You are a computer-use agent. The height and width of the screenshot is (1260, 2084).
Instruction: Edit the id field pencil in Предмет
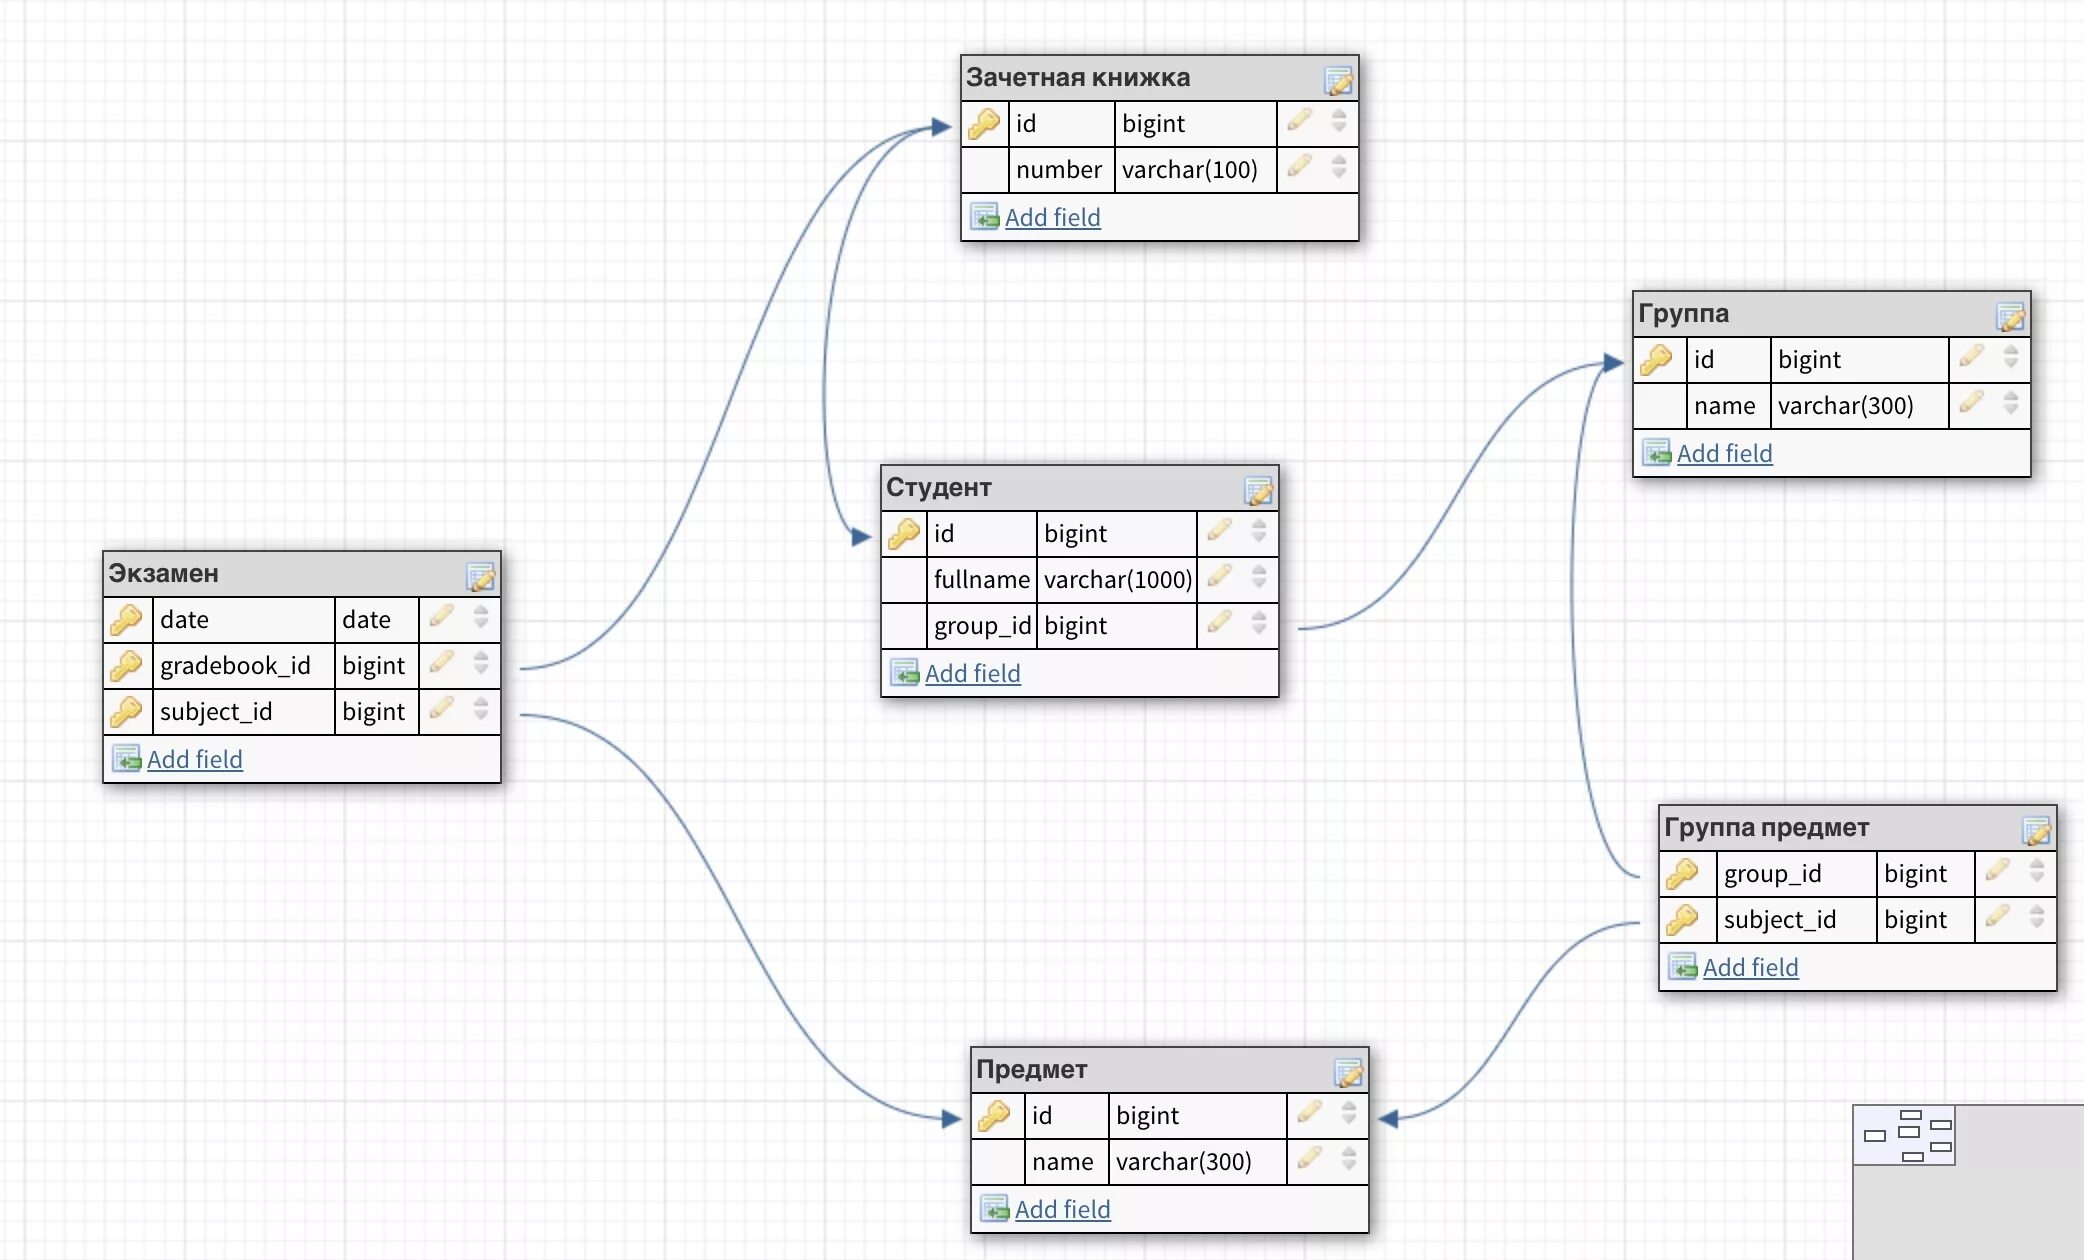(x=1309, y=1111)
